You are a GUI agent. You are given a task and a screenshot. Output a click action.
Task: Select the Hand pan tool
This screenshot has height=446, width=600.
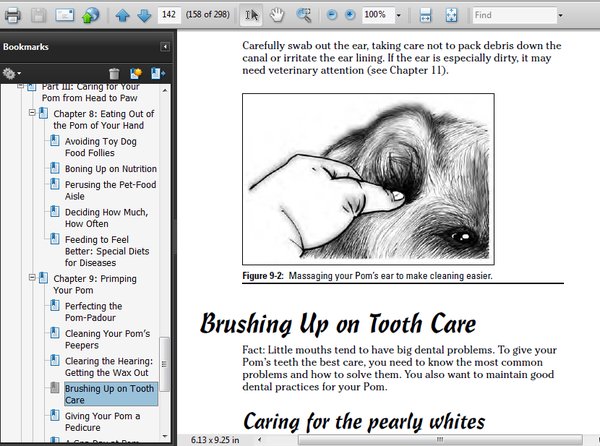(277, 16)
